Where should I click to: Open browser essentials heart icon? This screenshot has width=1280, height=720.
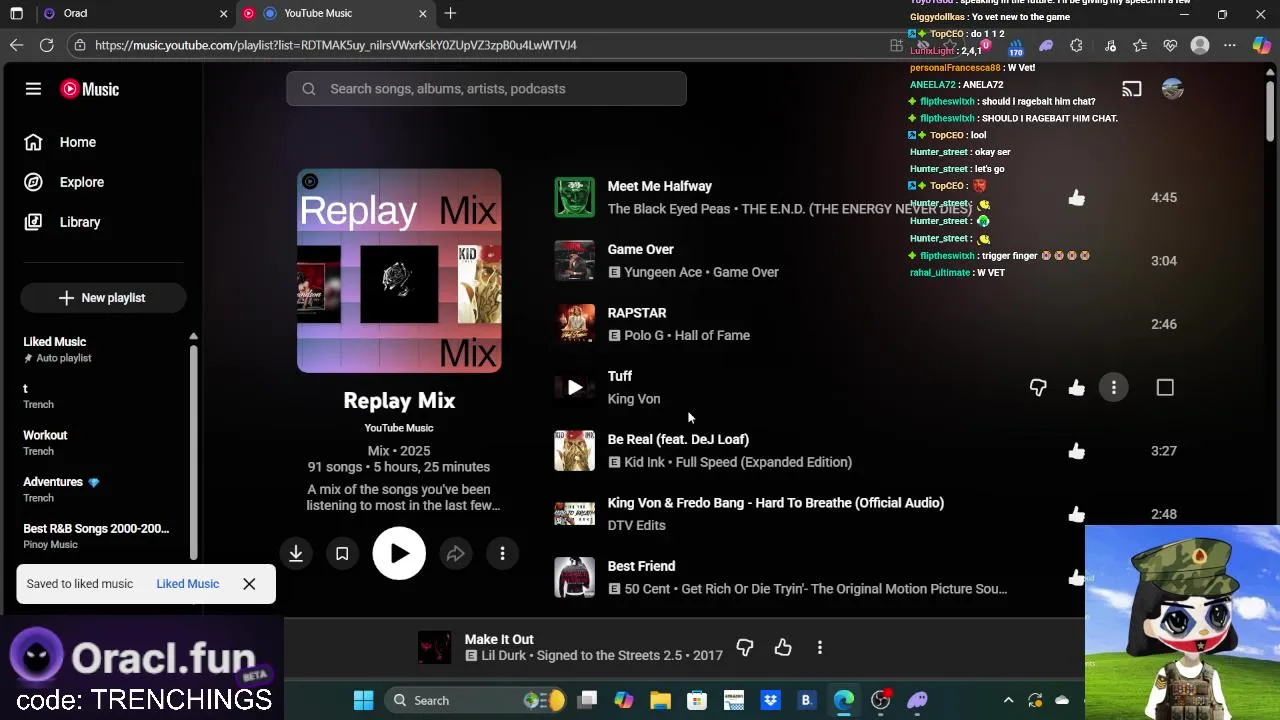click(x=1170, y=45)
